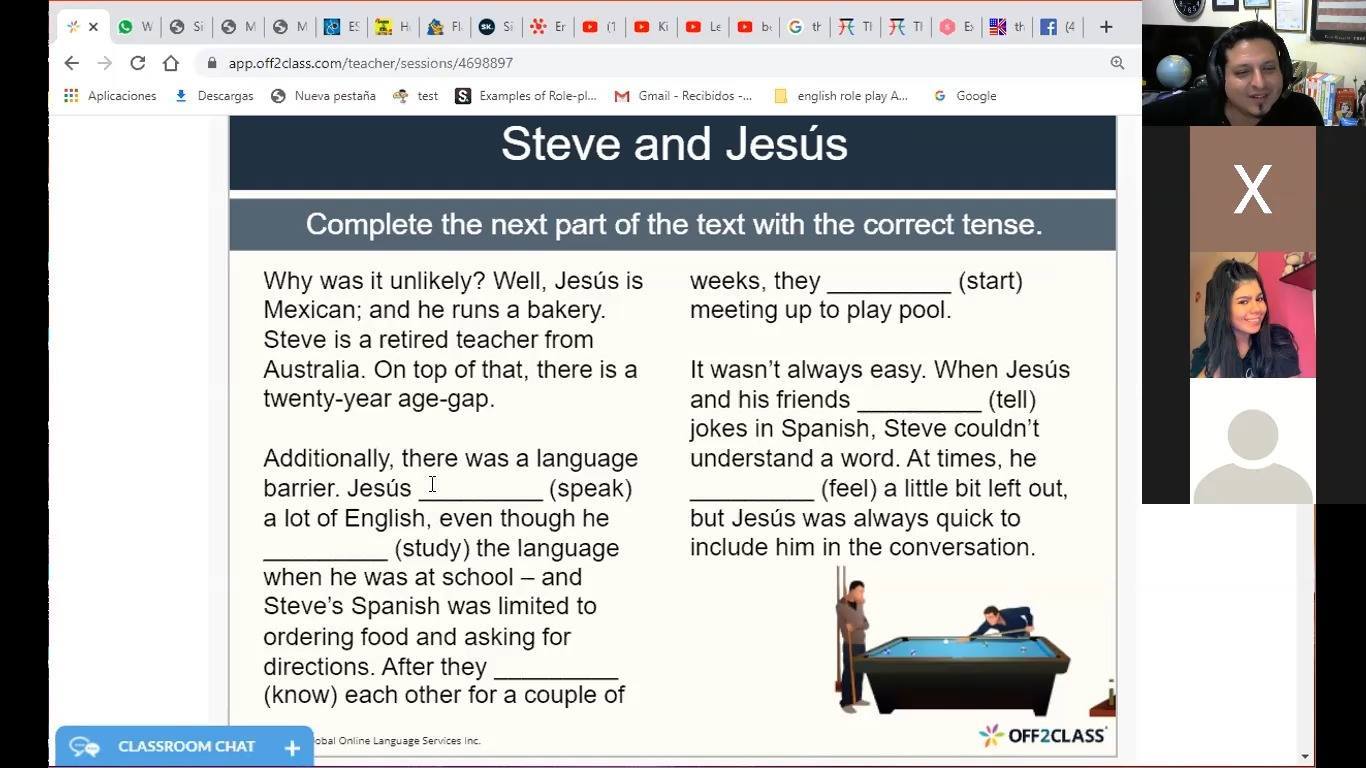1366x768 pixels.
Task: Select the female student's video tile
Action: pos(1252,315)
